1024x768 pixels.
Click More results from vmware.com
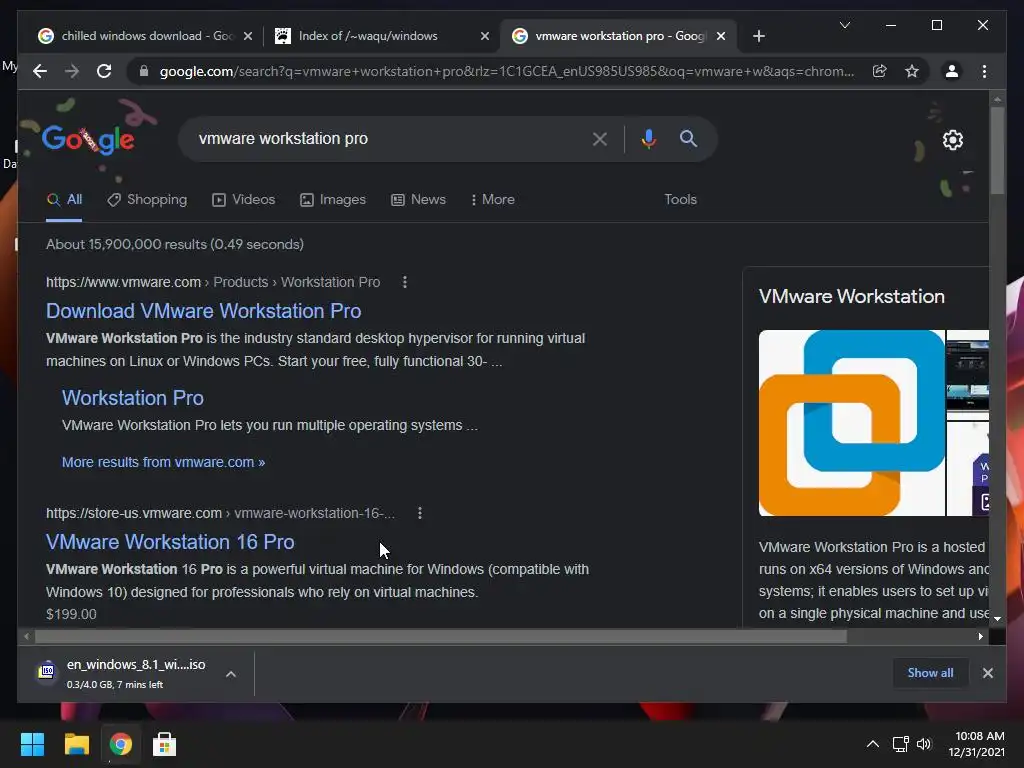pyautogui.click(x=163, y=462)
